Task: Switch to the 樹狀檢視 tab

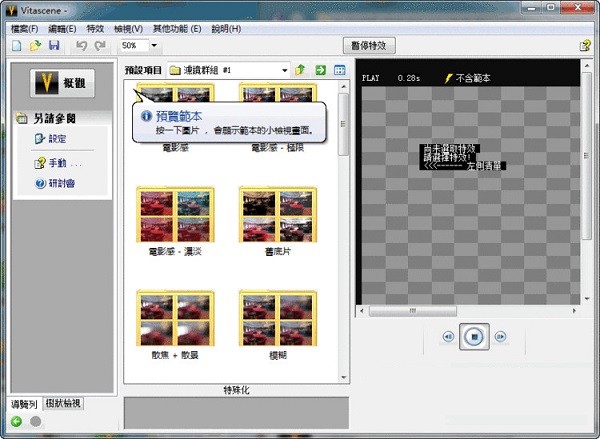Action: pyautogui.click(x=62, y=404)
